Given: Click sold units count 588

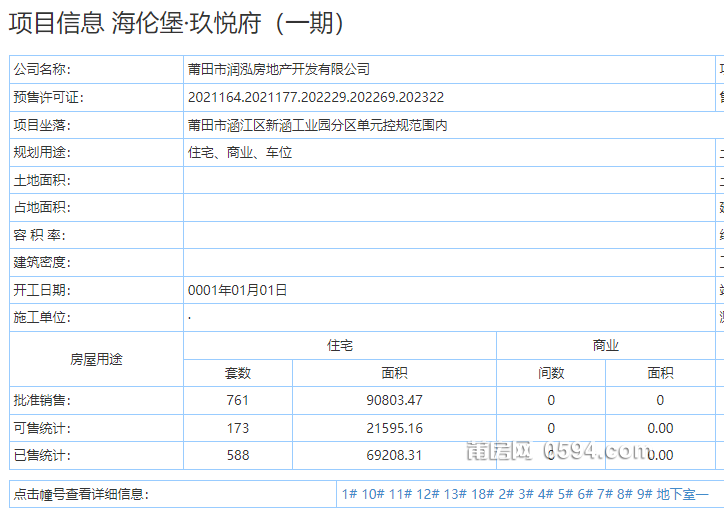Looking at the screenshot, I should click(x=238, y=455).
